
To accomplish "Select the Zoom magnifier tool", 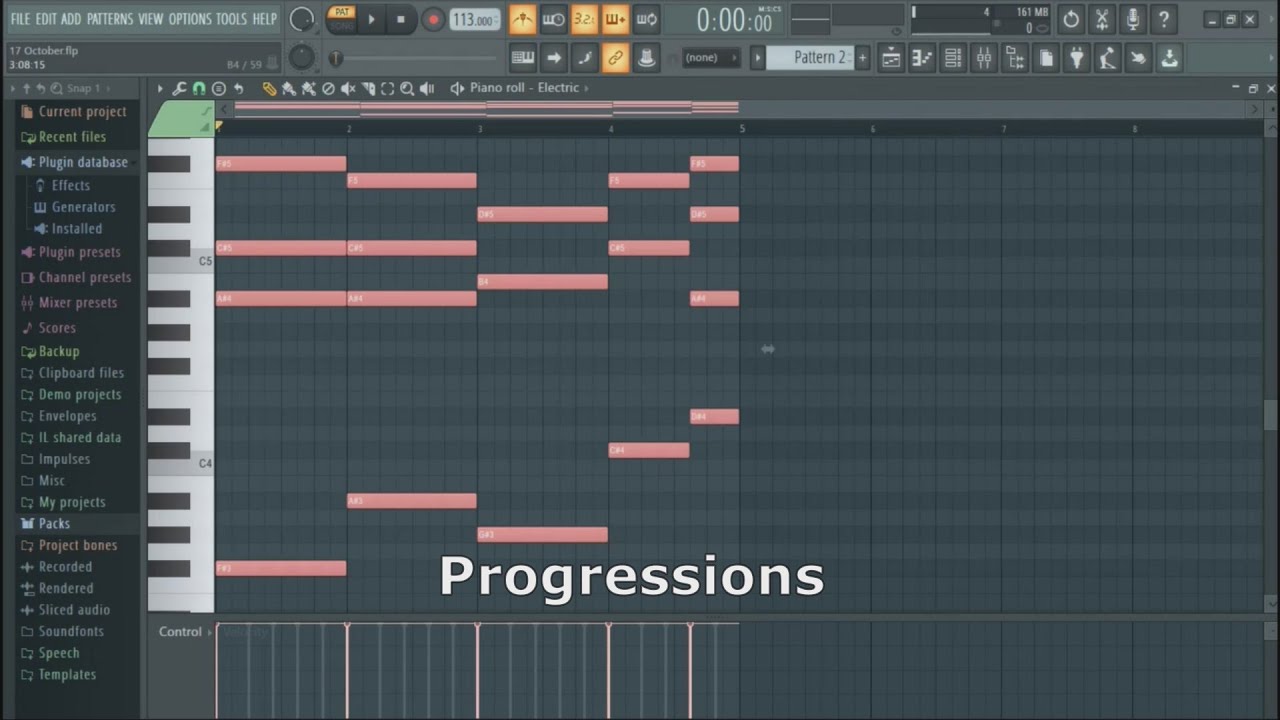I will (x=407, y=88).
